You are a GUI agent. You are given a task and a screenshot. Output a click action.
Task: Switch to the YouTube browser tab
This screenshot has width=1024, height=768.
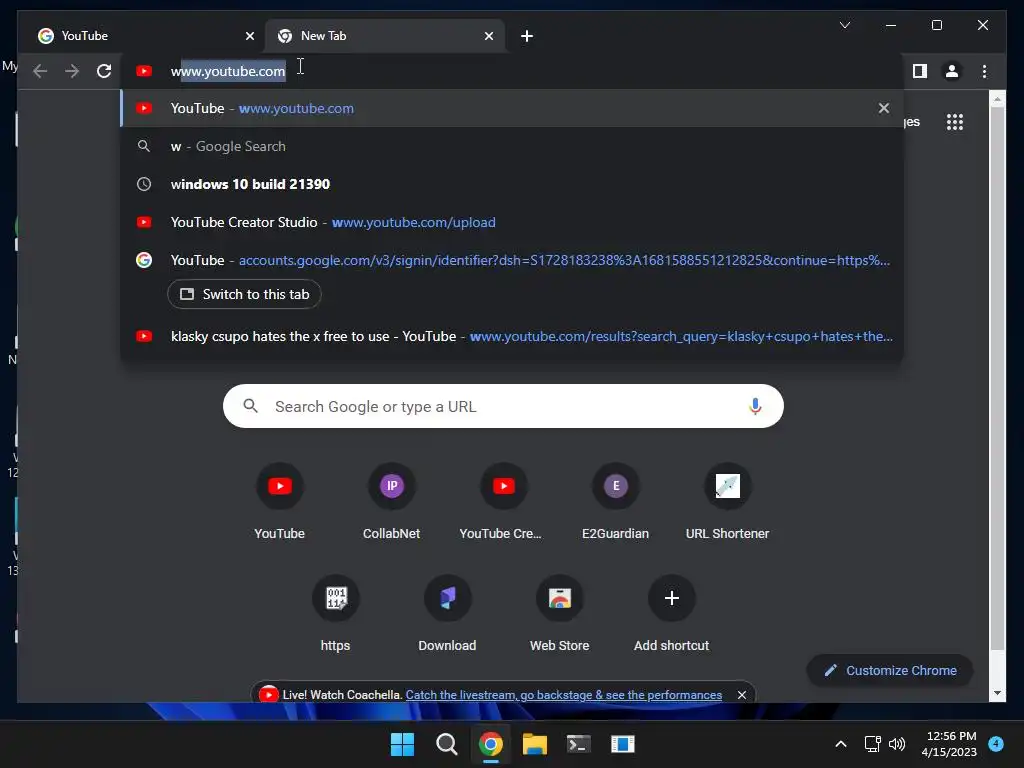[x=145, y=36]
